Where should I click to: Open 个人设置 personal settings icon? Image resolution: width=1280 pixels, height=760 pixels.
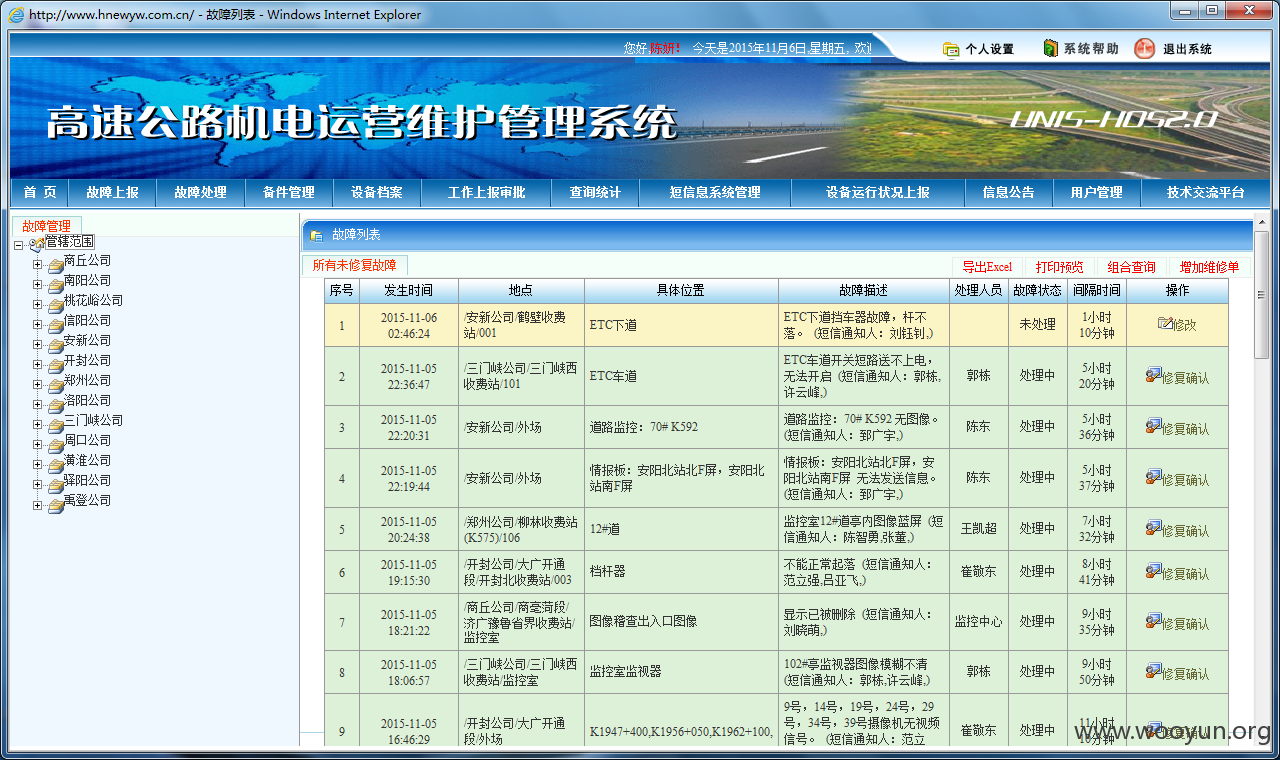tap(951, 49)
